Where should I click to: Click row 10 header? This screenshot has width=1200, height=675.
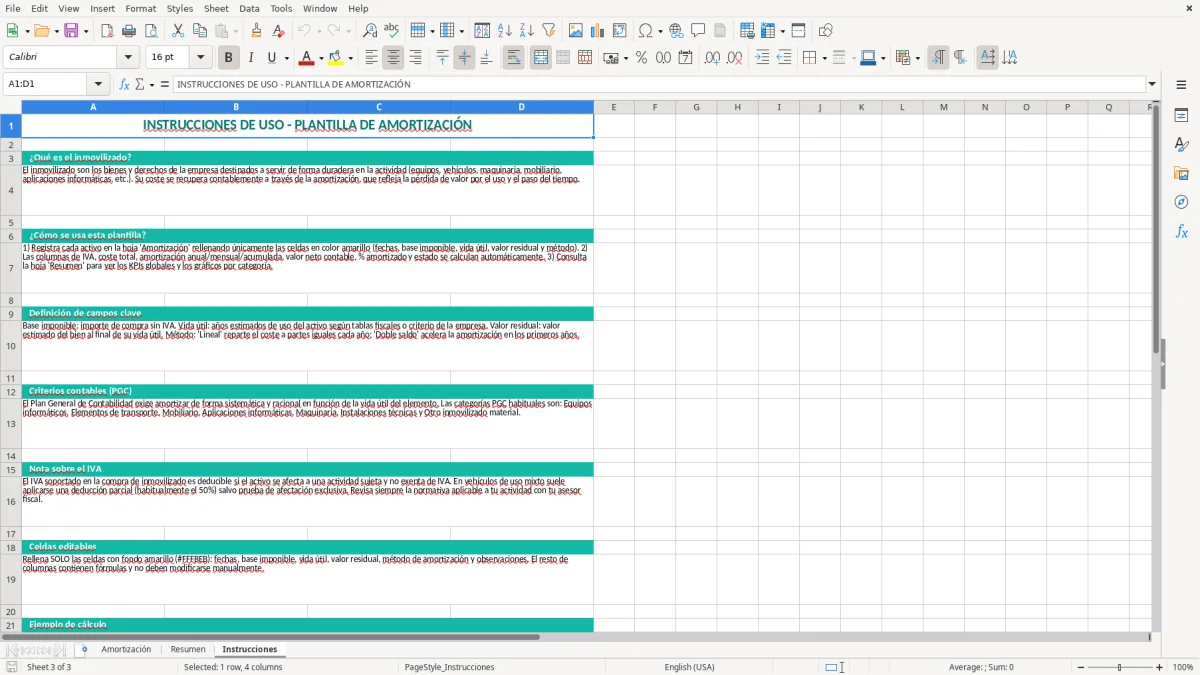10,346
